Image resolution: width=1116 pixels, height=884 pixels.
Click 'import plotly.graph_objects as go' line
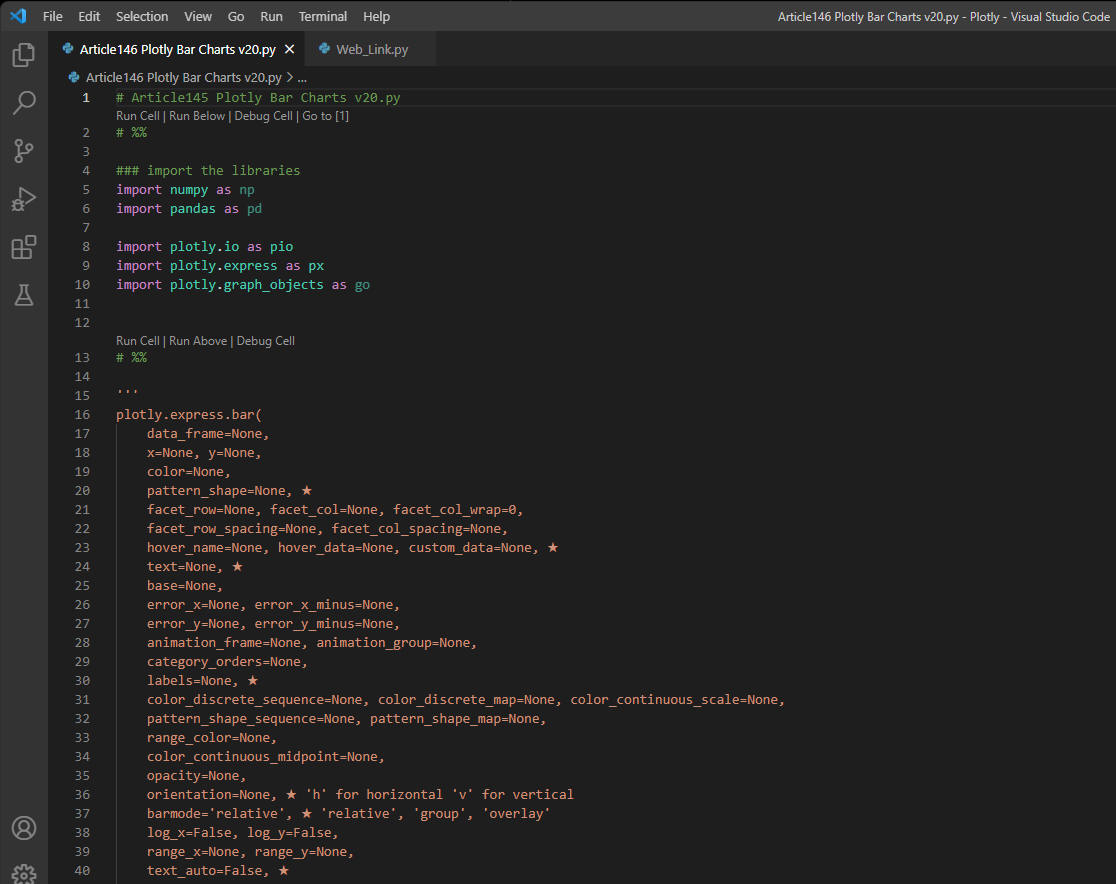(243, 285)
